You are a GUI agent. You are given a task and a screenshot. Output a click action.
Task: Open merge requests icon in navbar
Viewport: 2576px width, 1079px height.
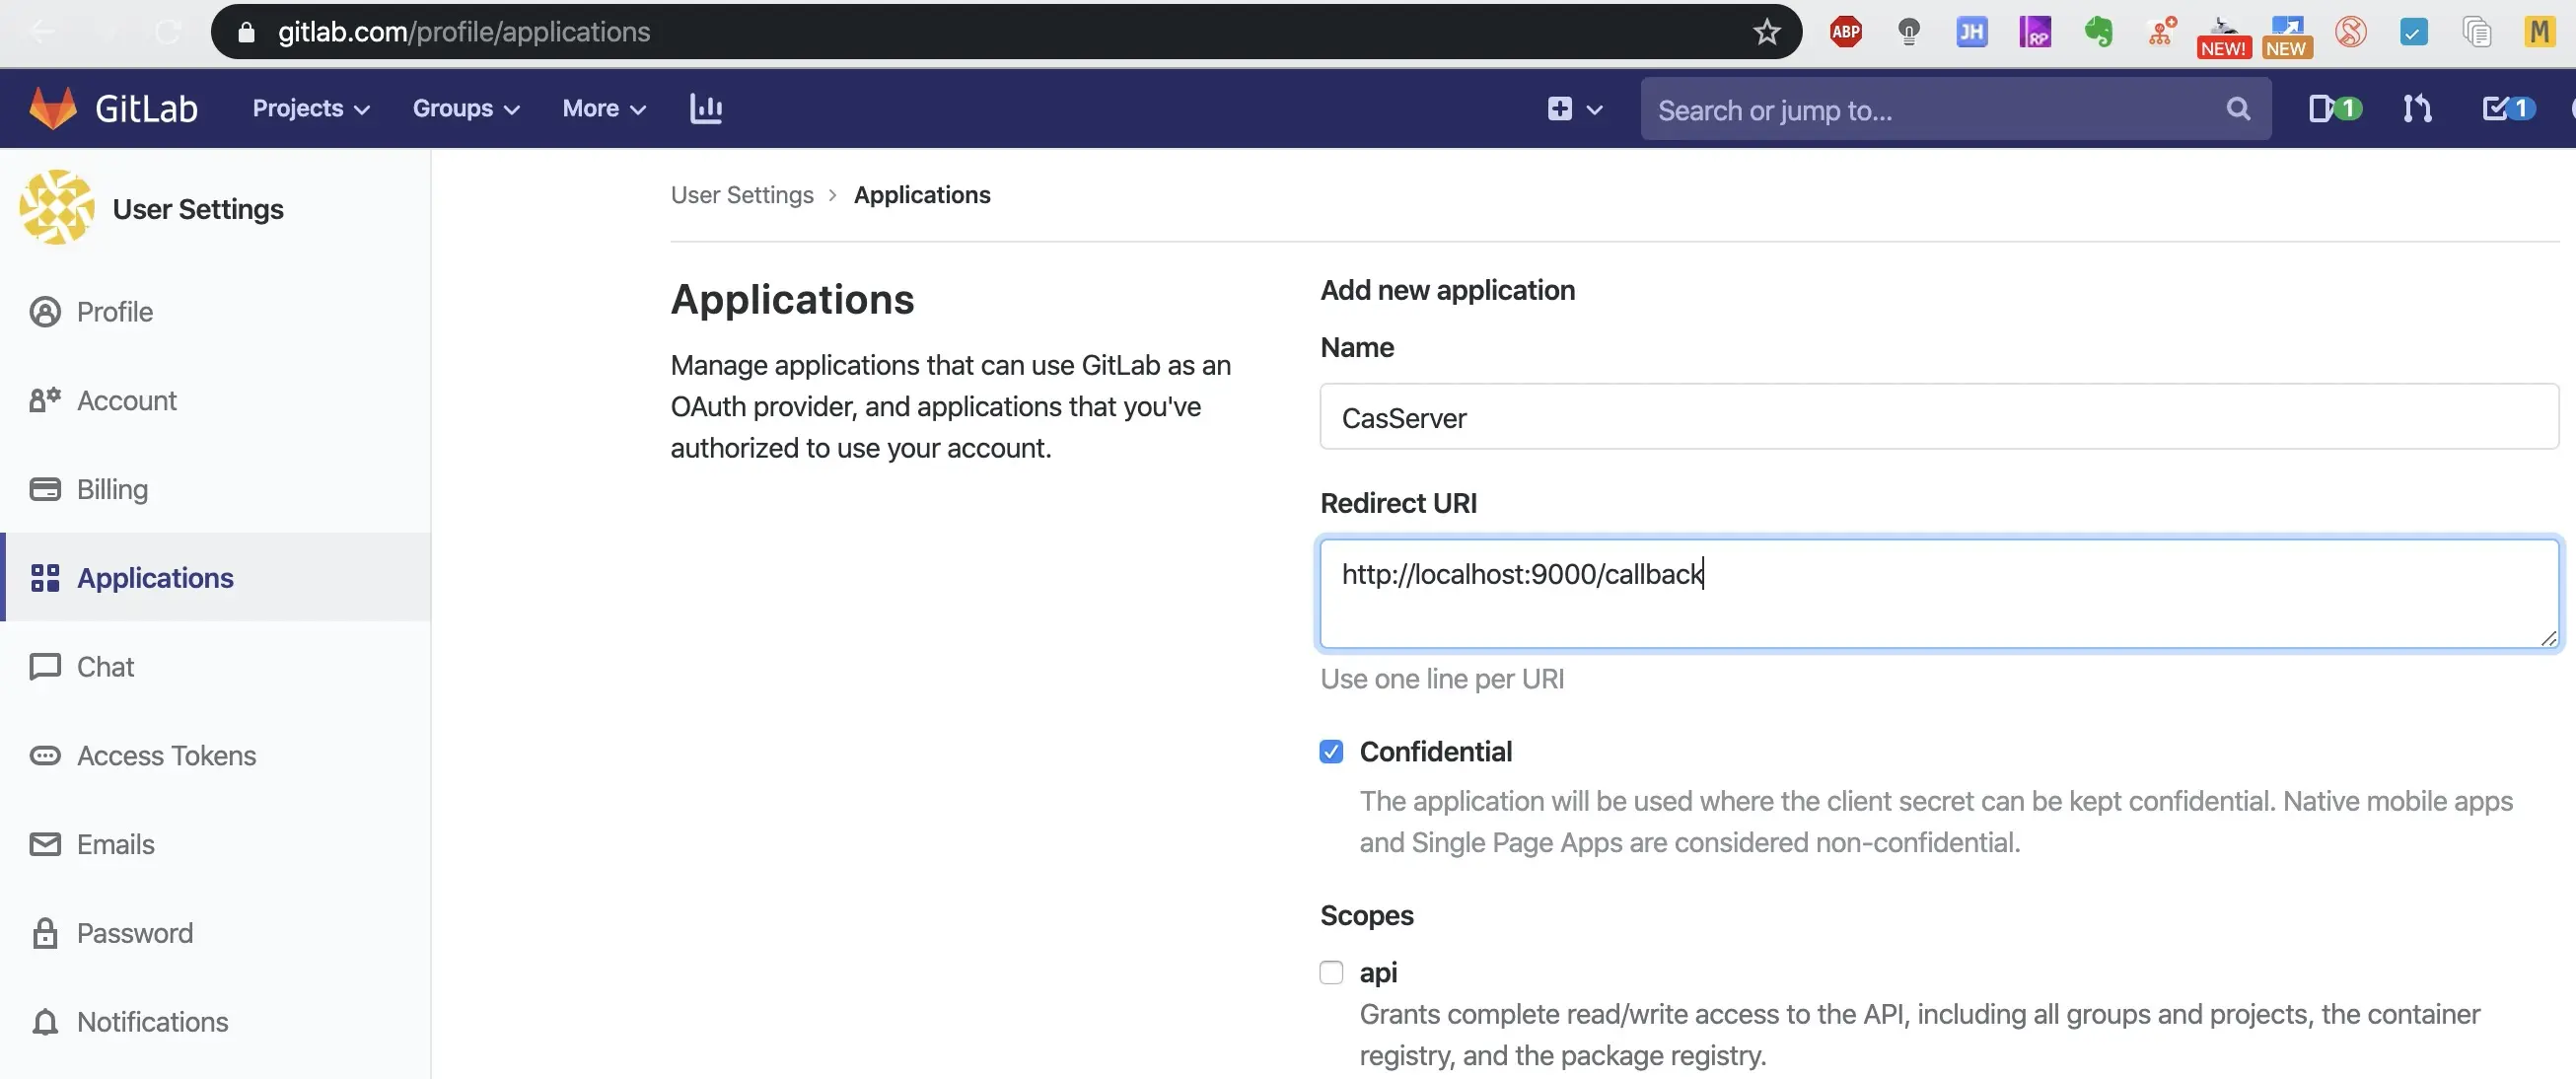pos(2417,108)
